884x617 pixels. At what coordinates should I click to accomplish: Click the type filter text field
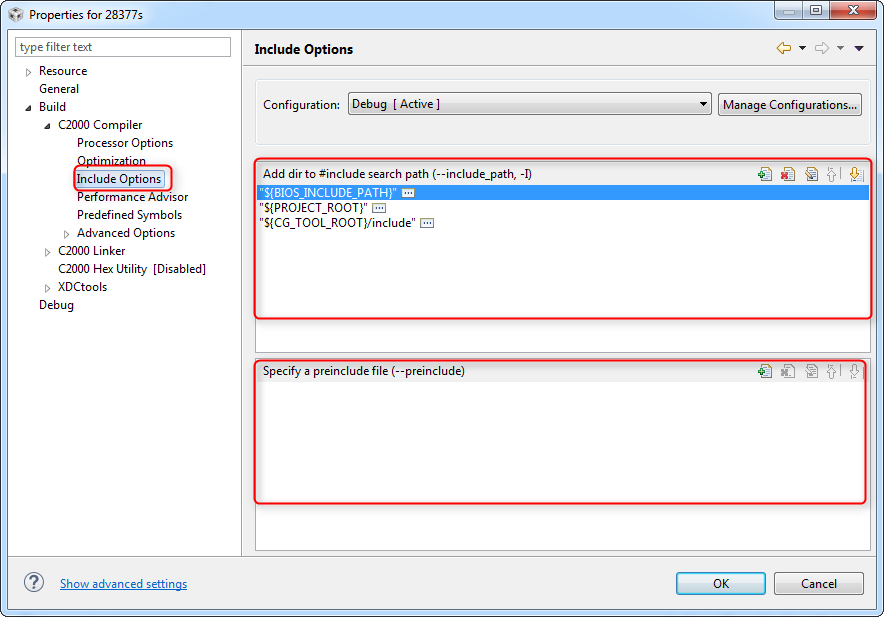pos(123,47)
